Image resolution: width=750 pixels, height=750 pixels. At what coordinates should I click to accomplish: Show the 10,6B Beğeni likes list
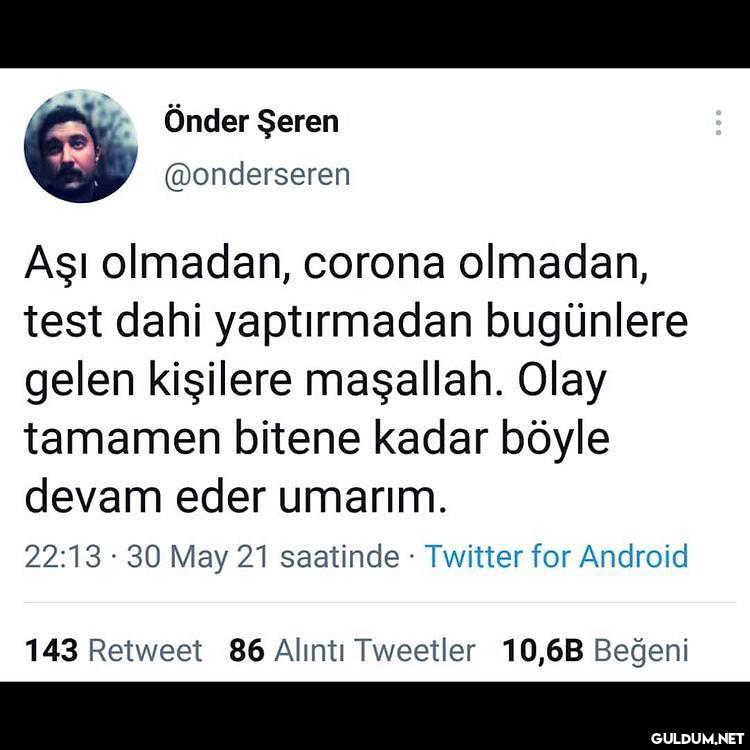coord(596,651)
